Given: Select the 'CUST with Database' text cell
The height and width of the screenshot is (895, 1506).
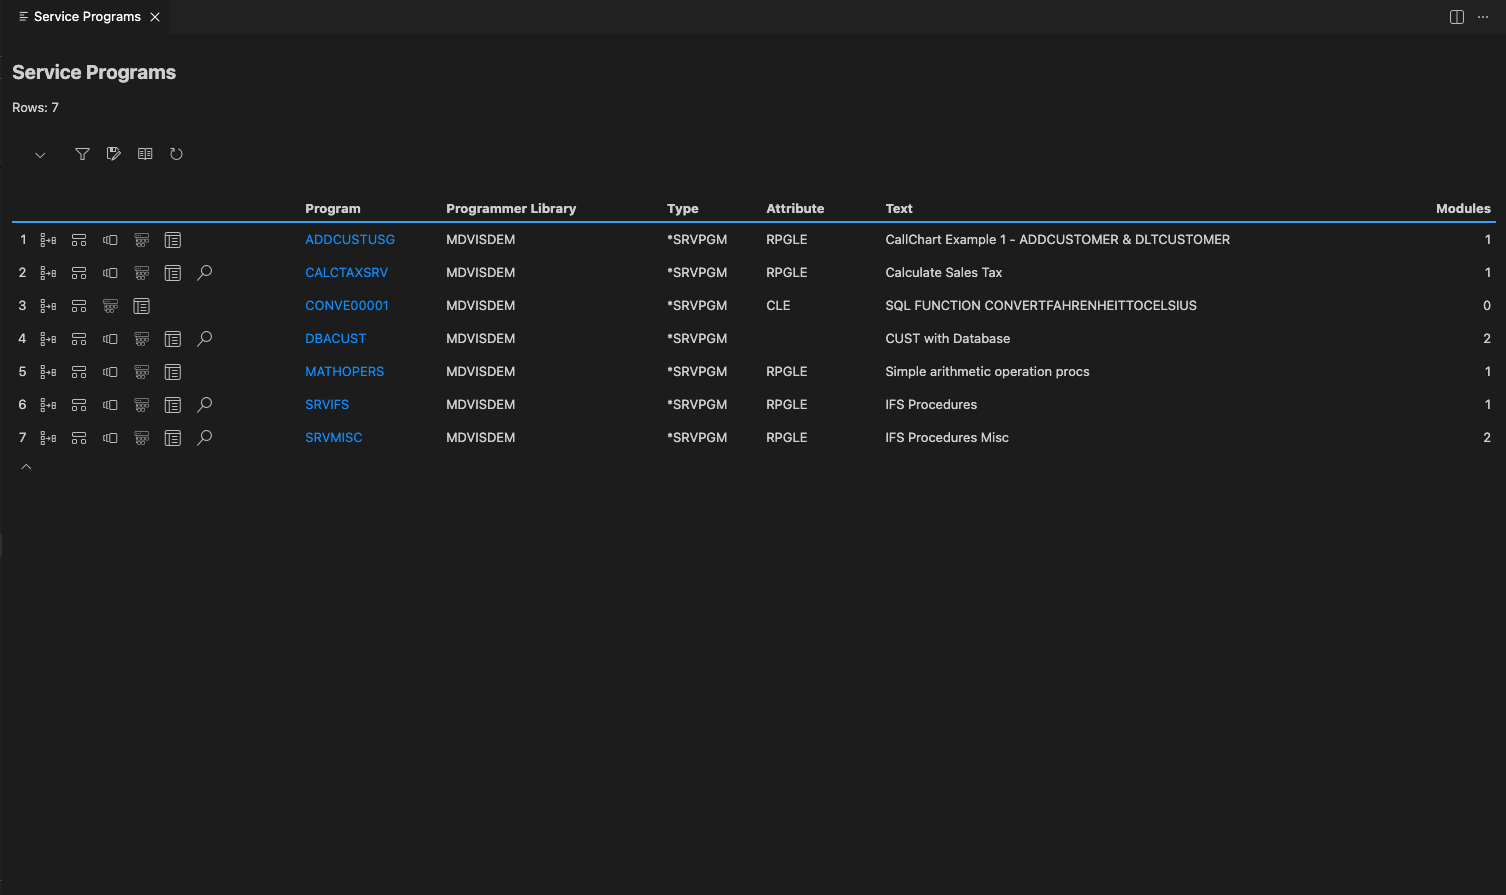Looking at the screenshot, I should pos(947,339).
